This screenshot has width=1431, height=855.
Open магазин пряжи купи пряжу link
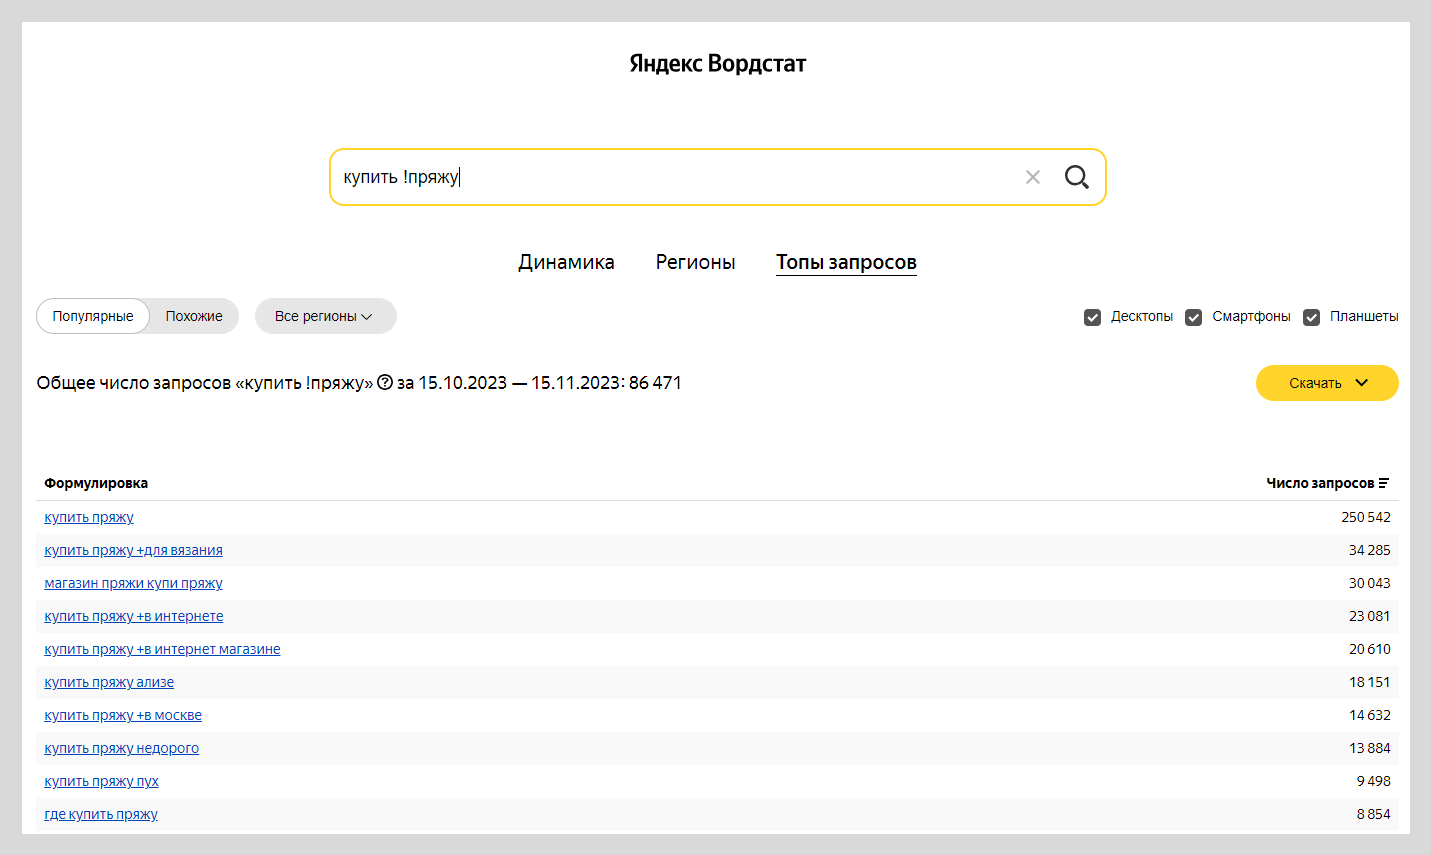coord(133,583)
